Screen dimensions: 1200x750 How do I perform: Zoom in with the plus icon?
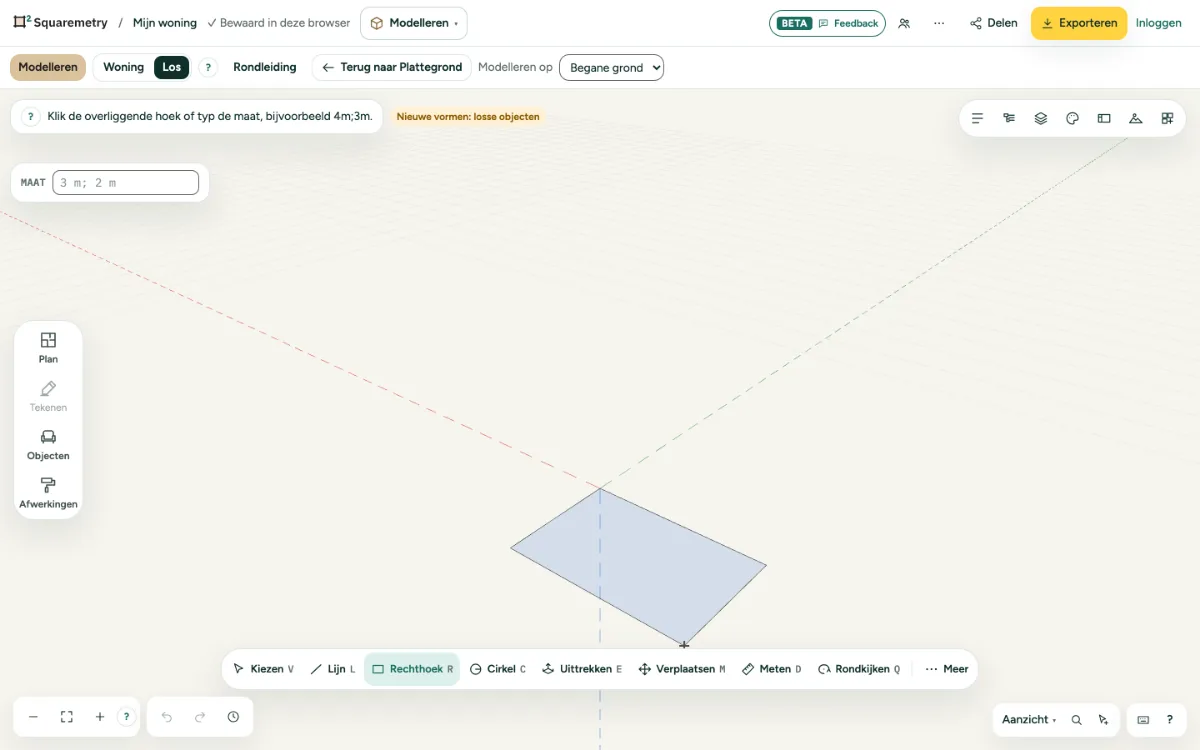coord(100,717)
